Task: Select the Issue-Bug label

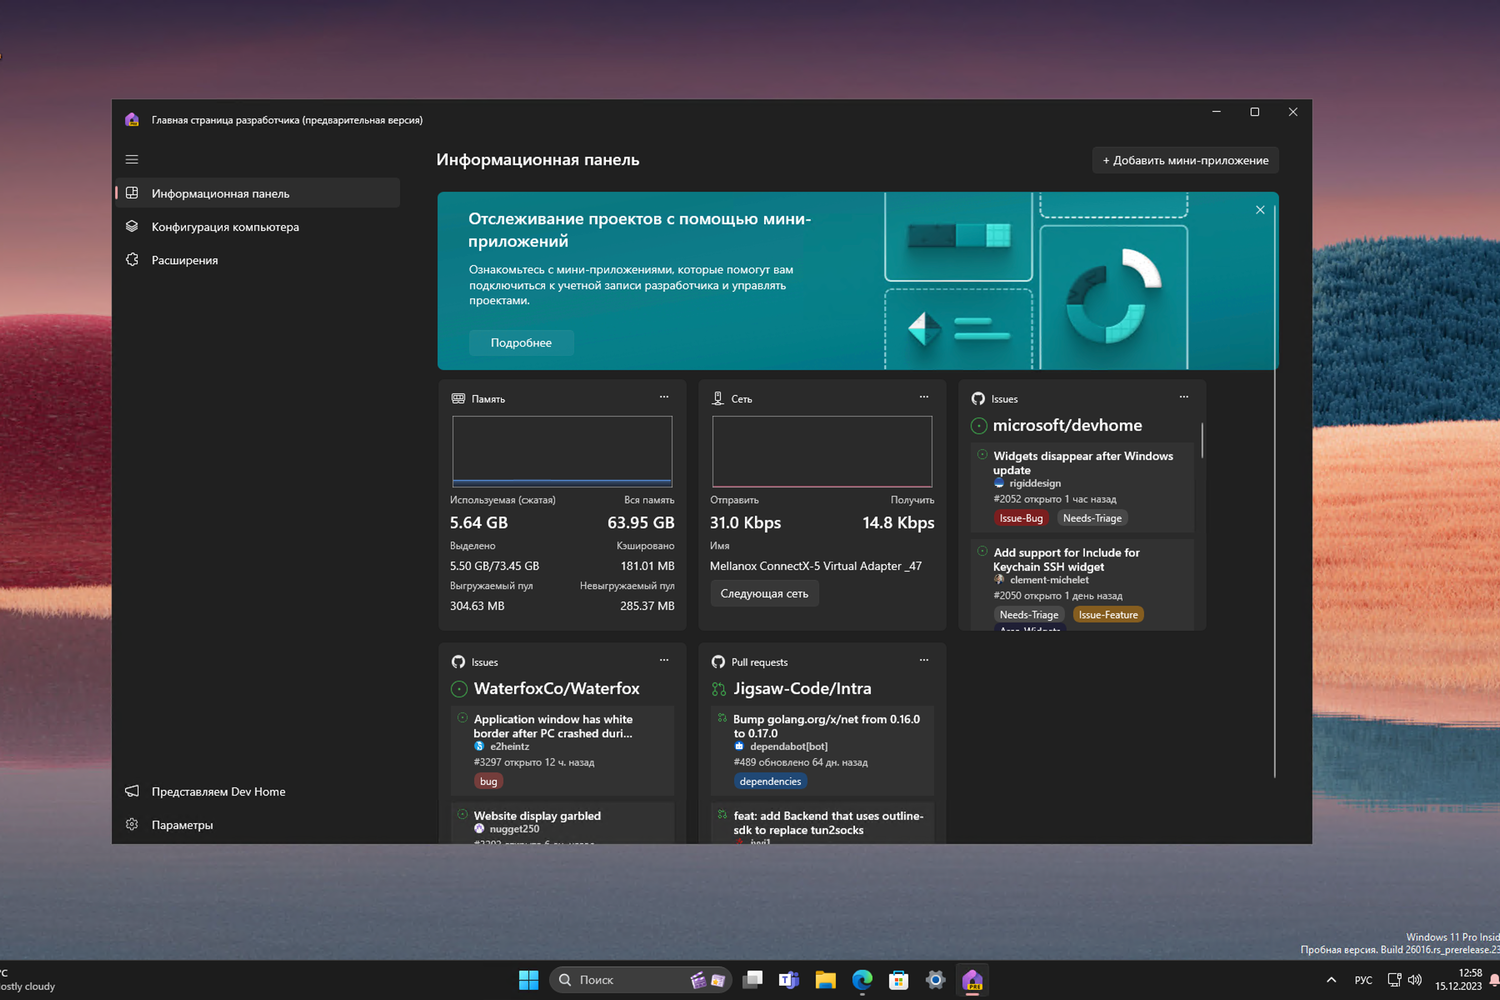Action: click(x=1021, y=518)
